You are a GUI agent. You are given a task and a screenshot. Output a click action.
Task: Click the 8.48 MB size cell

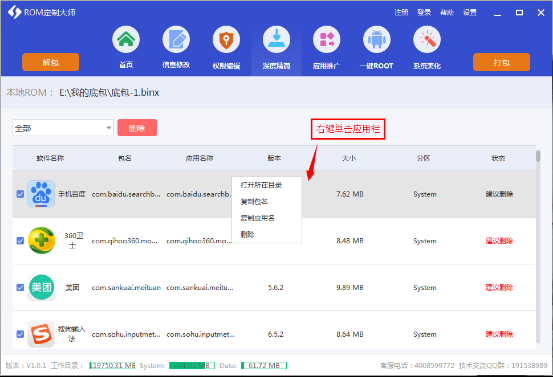(x=350, y=241)
